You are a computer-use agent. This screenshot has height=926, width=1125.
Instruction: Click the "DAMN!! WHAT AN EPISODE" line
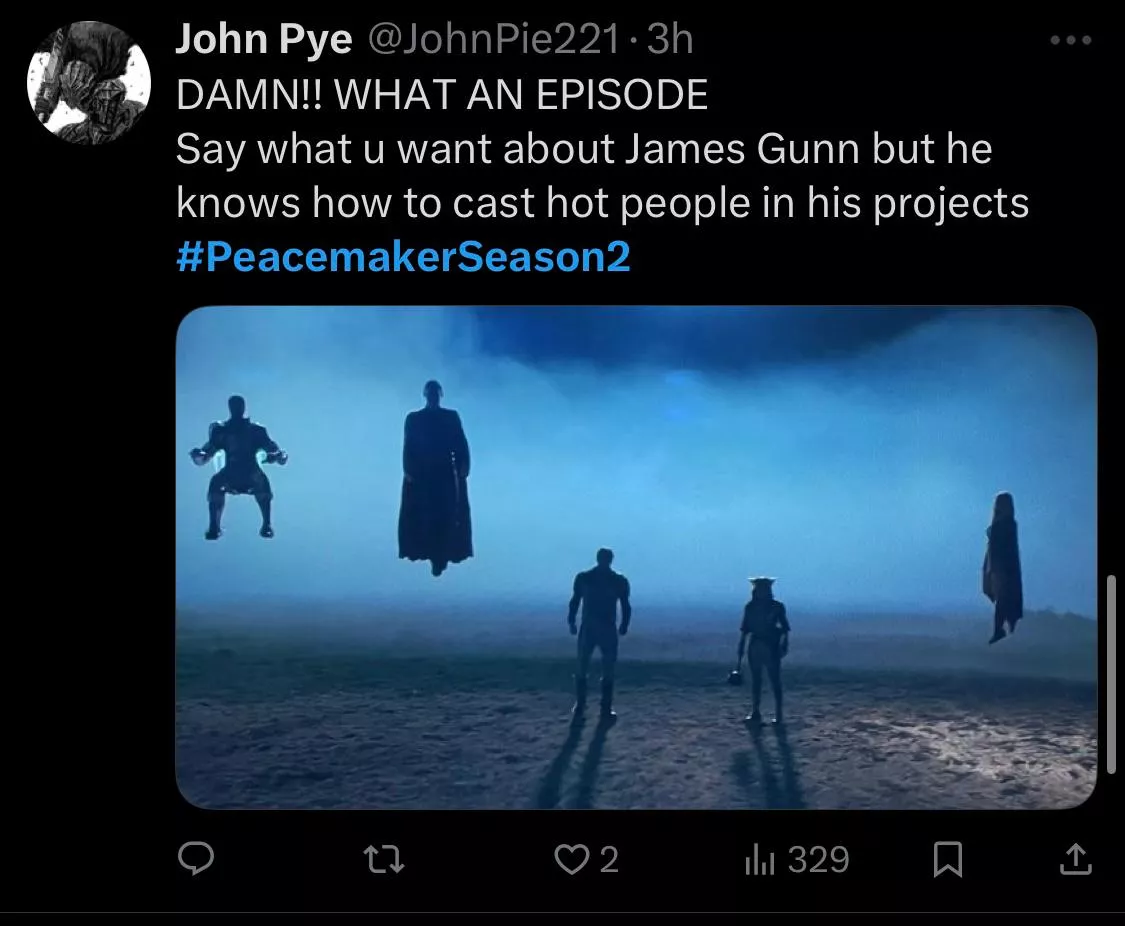pyautogui.click(x=442, y=95)
